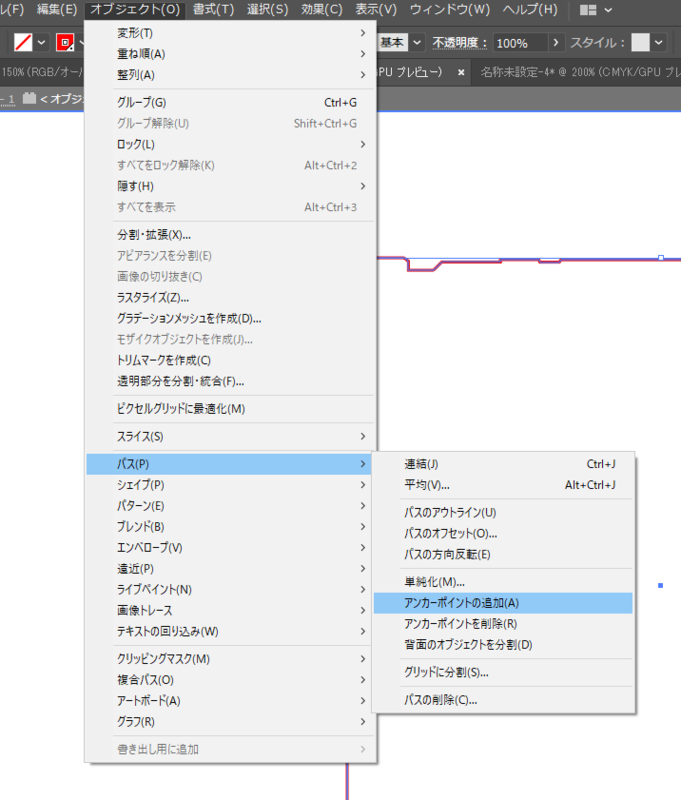Choose アンカーポイントの追加(A)
The height and width of the screenshot is (800, 681).
click(x=503, y=603)
